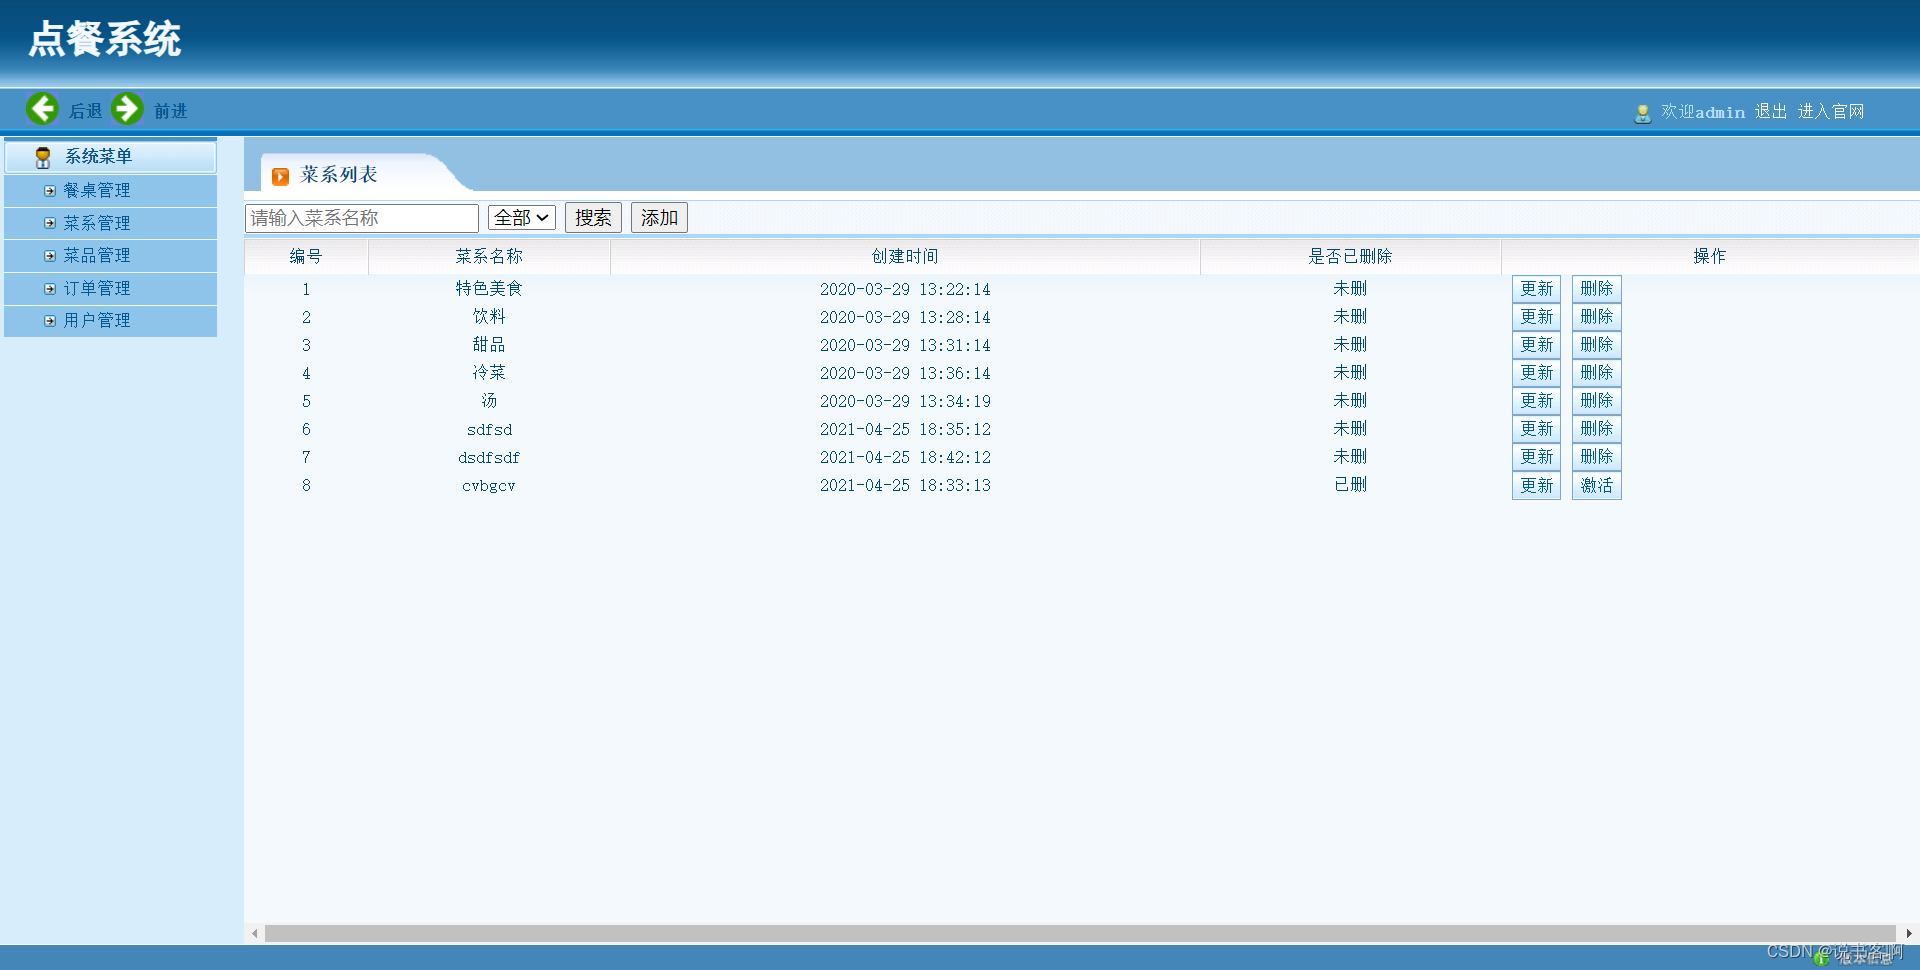
Task: Click the cvbgcv name cell
Action: pos(489,486)
